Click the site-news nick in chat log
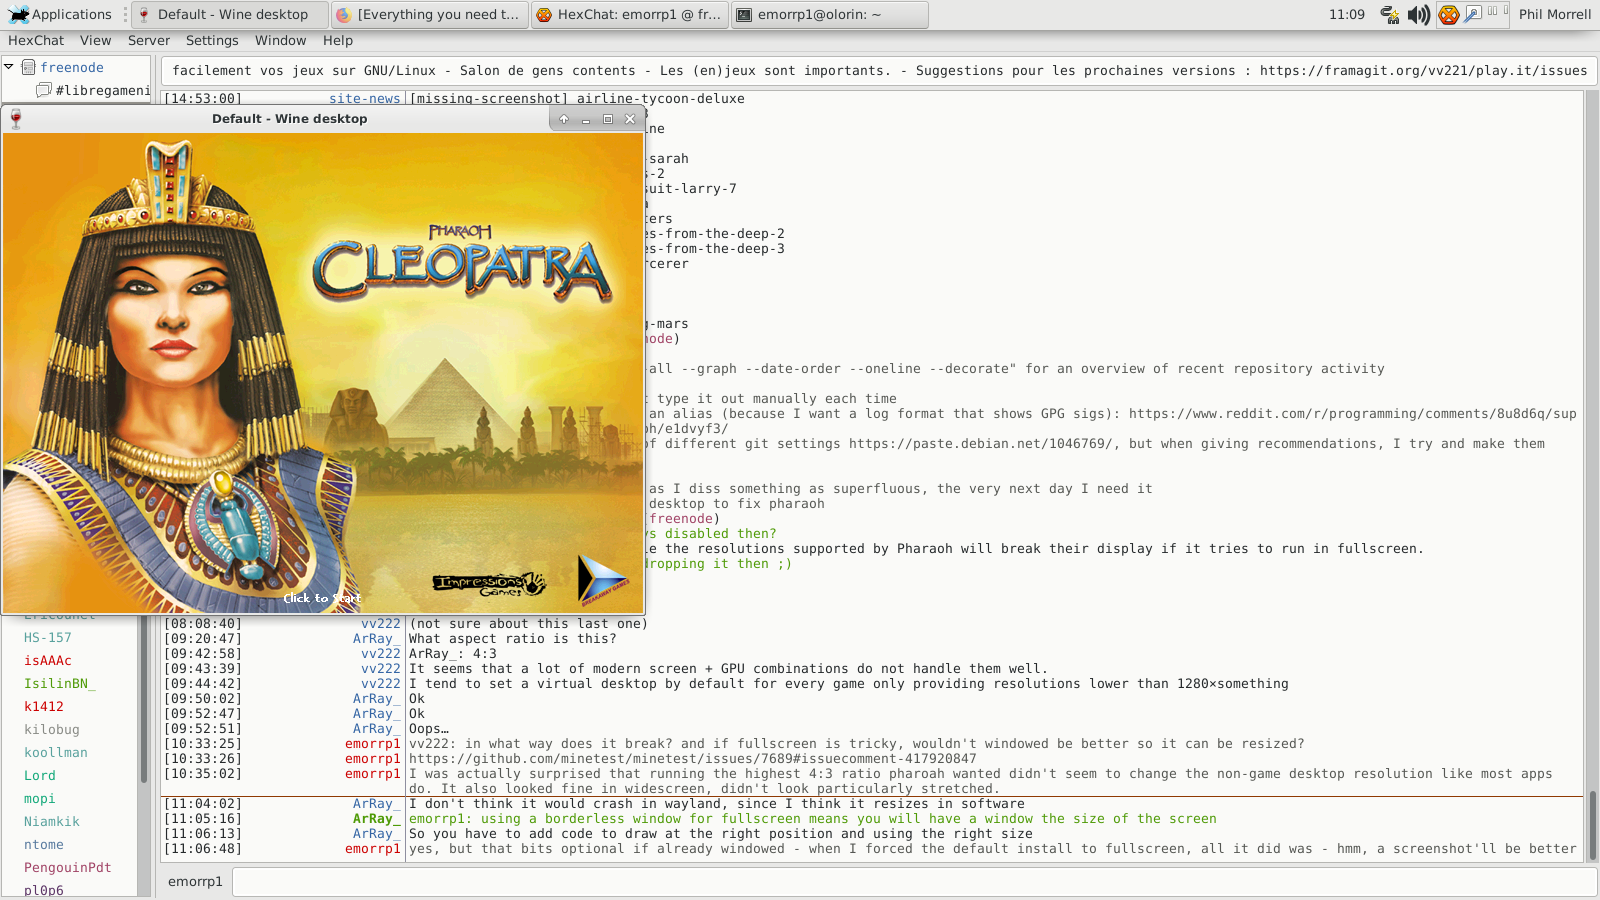 tap(365, 99)
